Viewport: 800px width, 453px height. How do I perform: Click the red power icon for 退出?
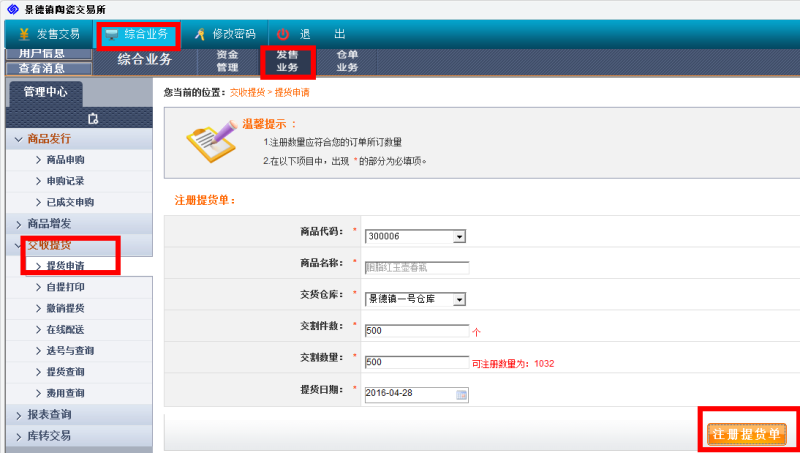pyautogui.click(x=283, y=34)
